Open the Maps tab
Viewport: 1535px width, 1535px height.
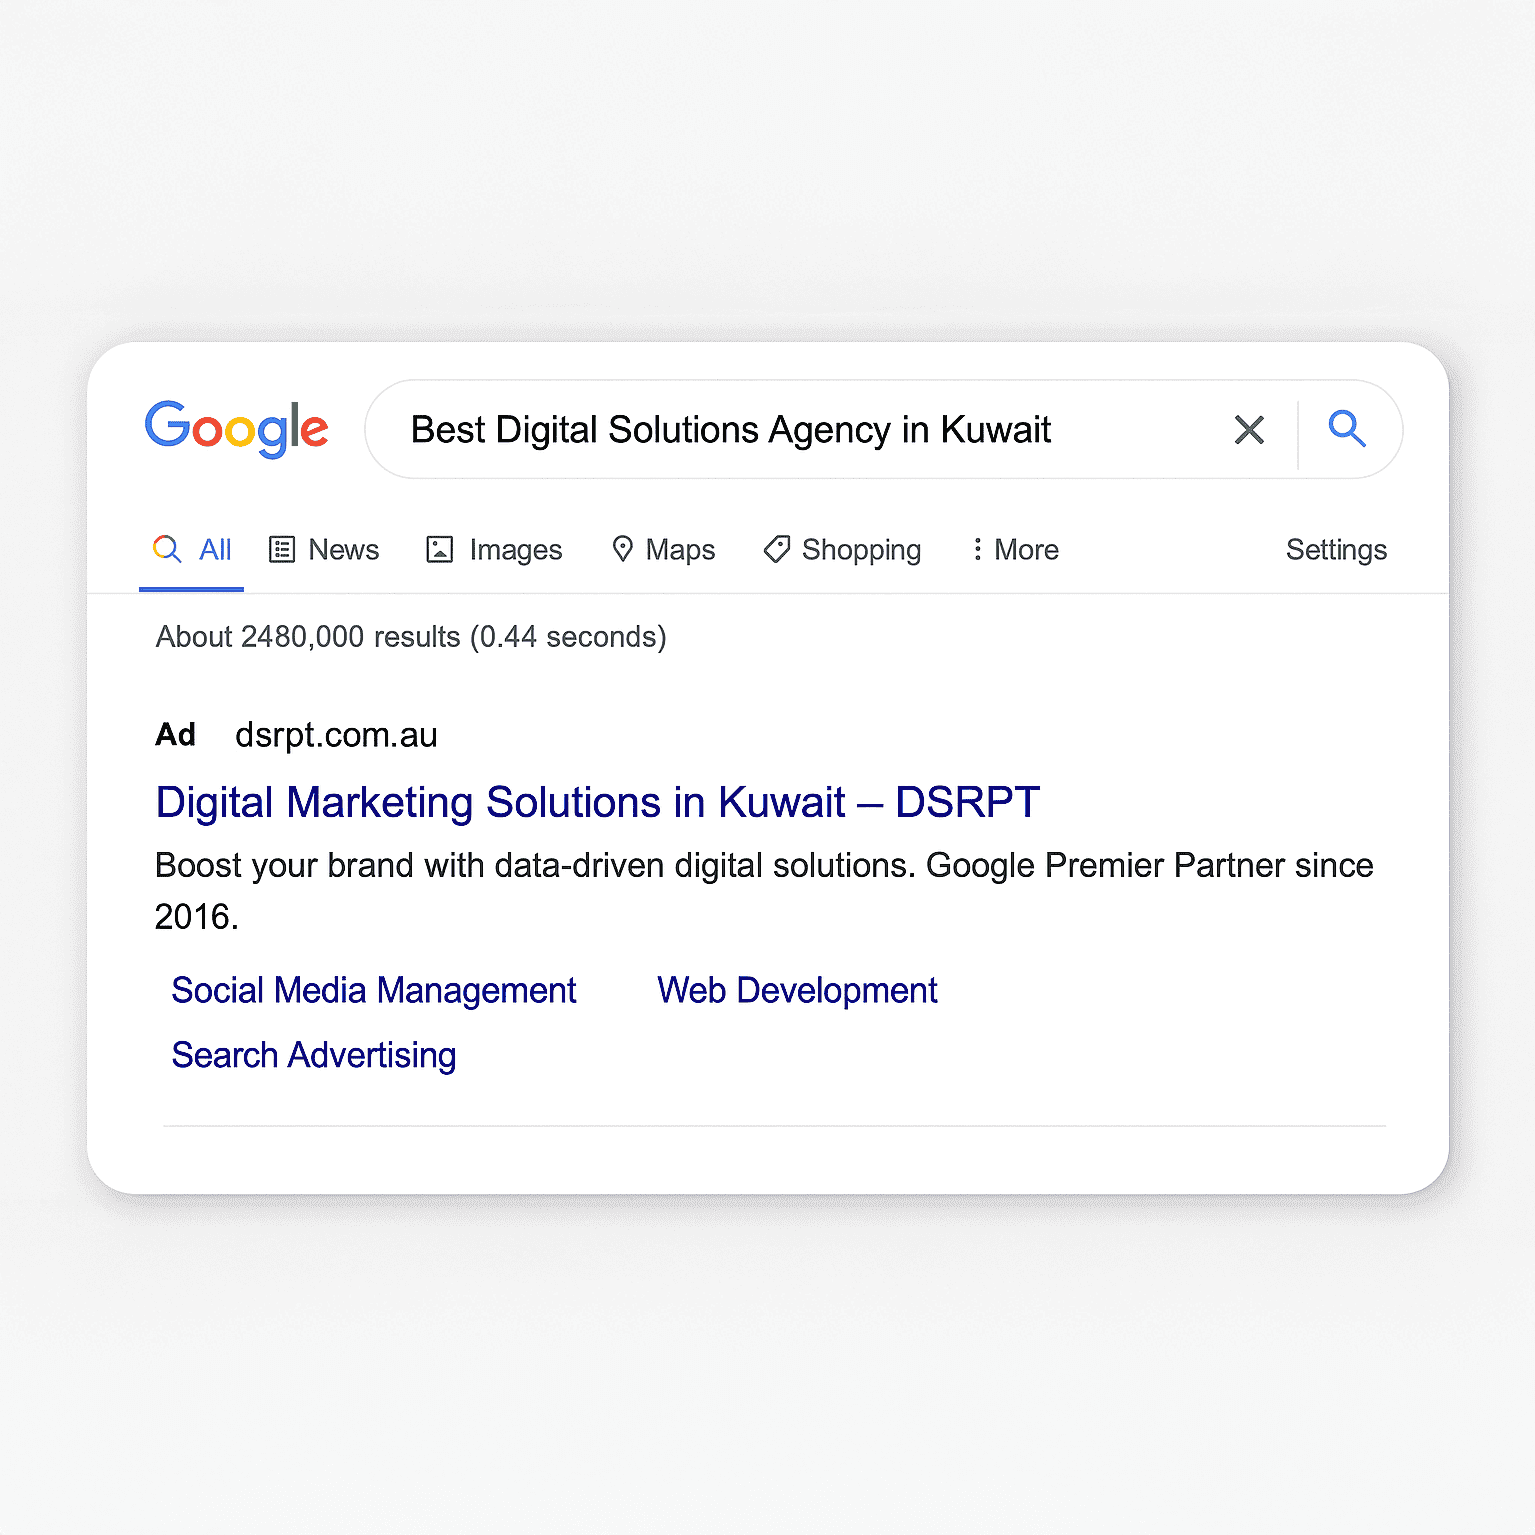tap(663, 550)
